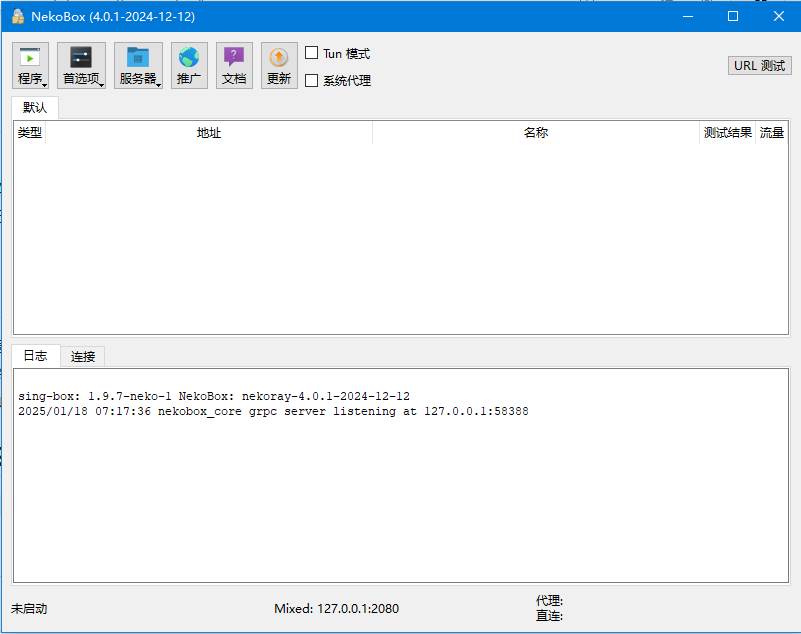Image resolution: width=801 pixels, height=634 pixels.
Task: Select the 默认 group tab
Action: (x=35, y=107)
